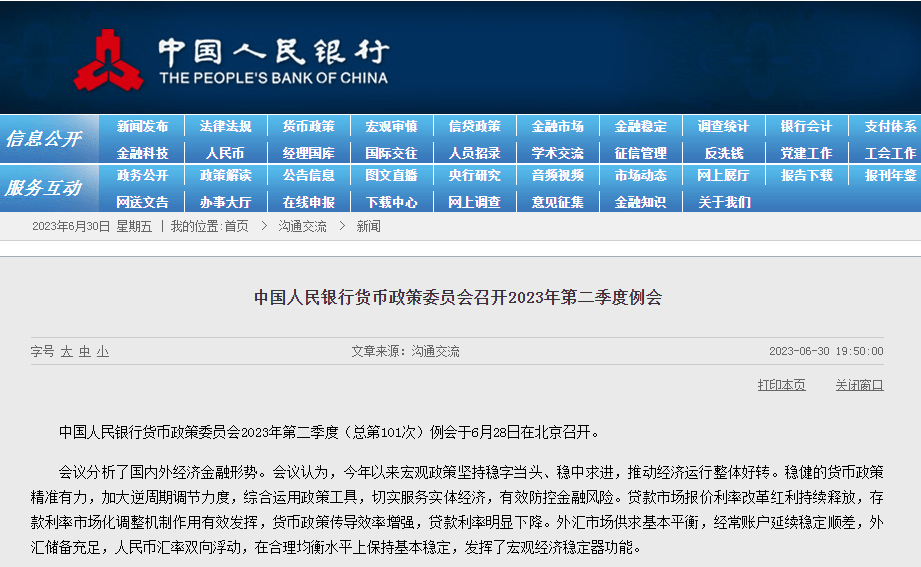Open 报告下载 link
The image size is (921, 567).
pos(806,175)
